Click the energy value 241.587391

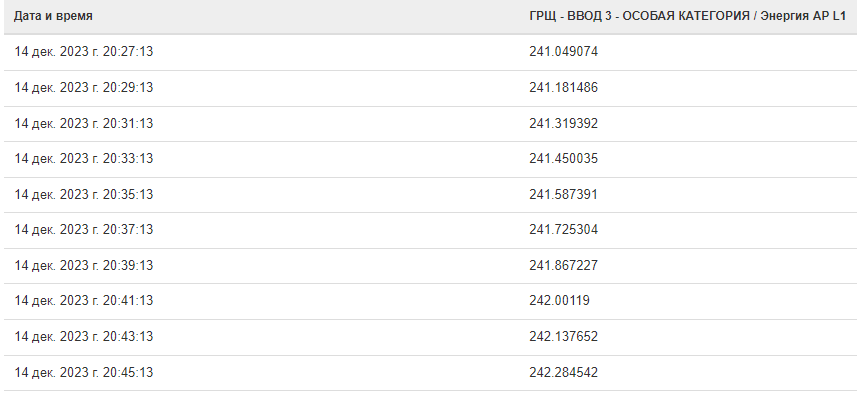click(563, 195)
